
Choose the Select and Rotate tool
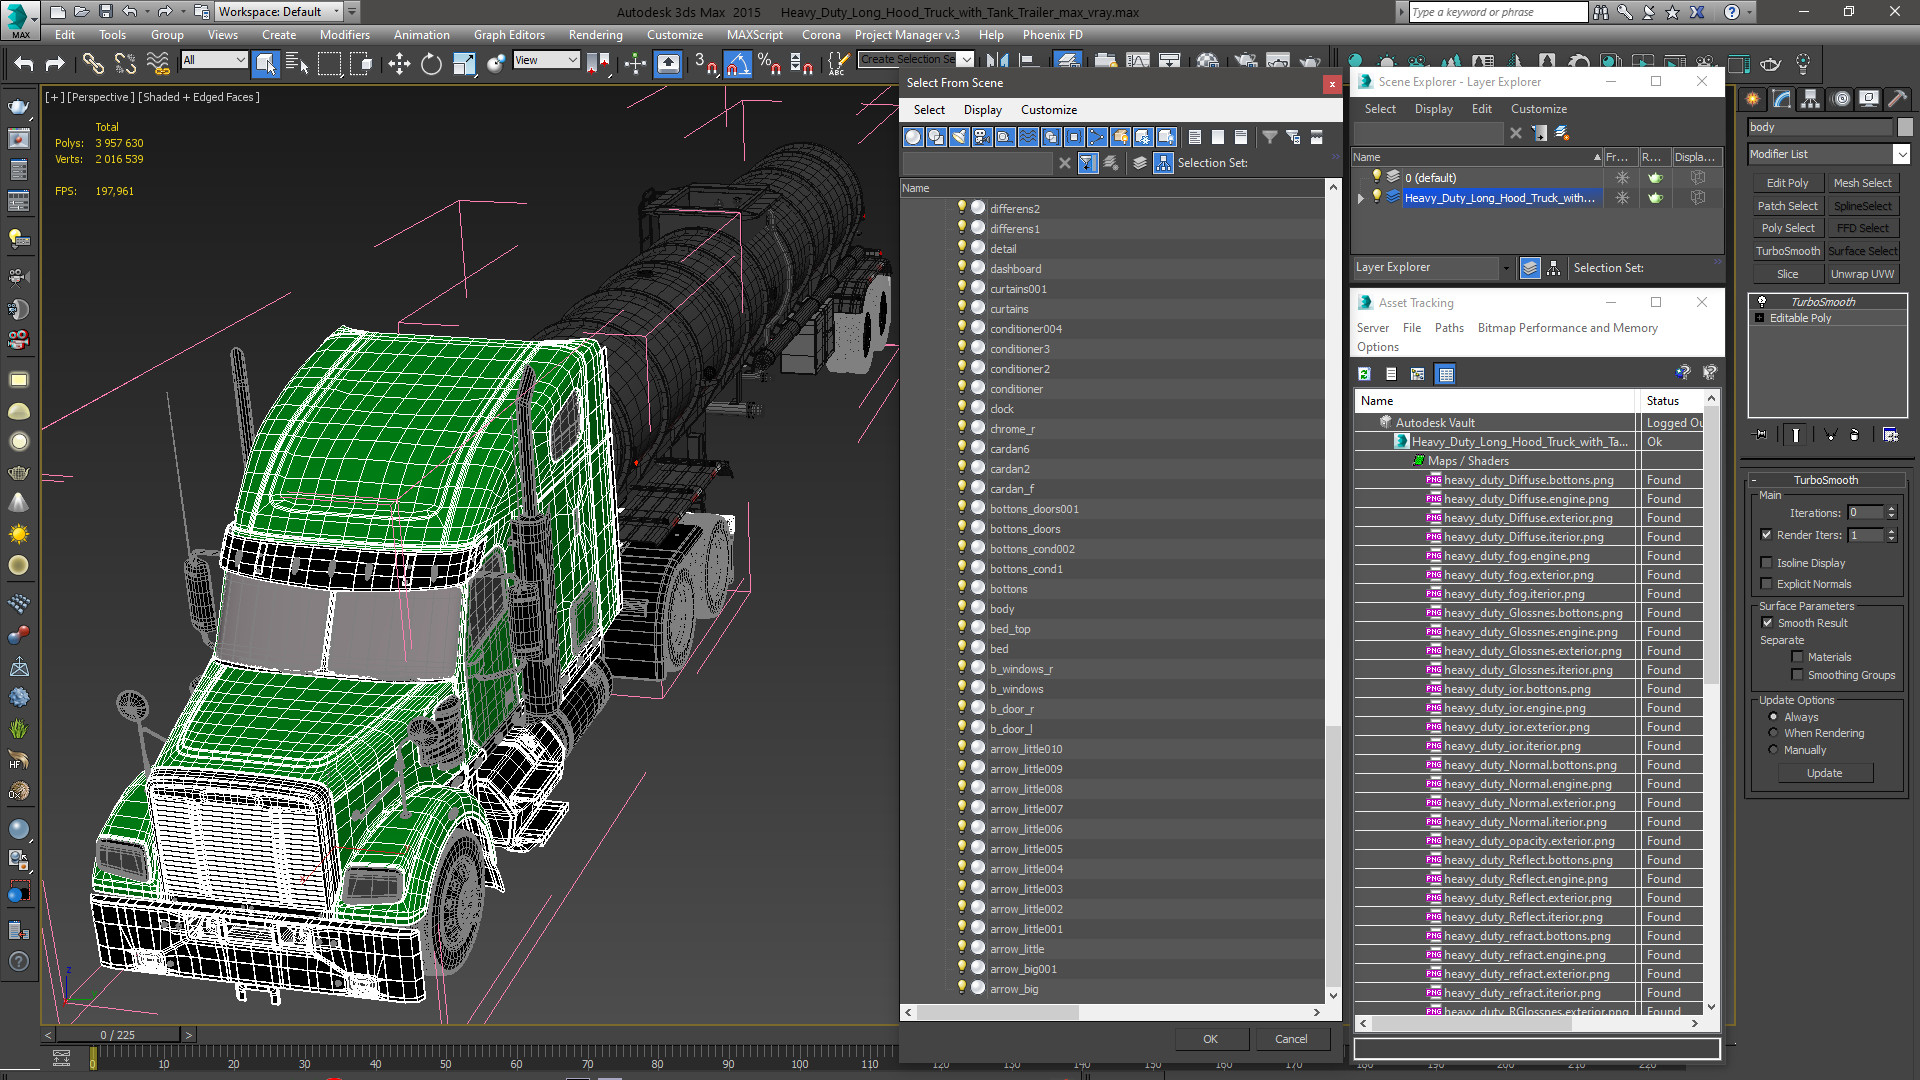(x=431, y=64)
